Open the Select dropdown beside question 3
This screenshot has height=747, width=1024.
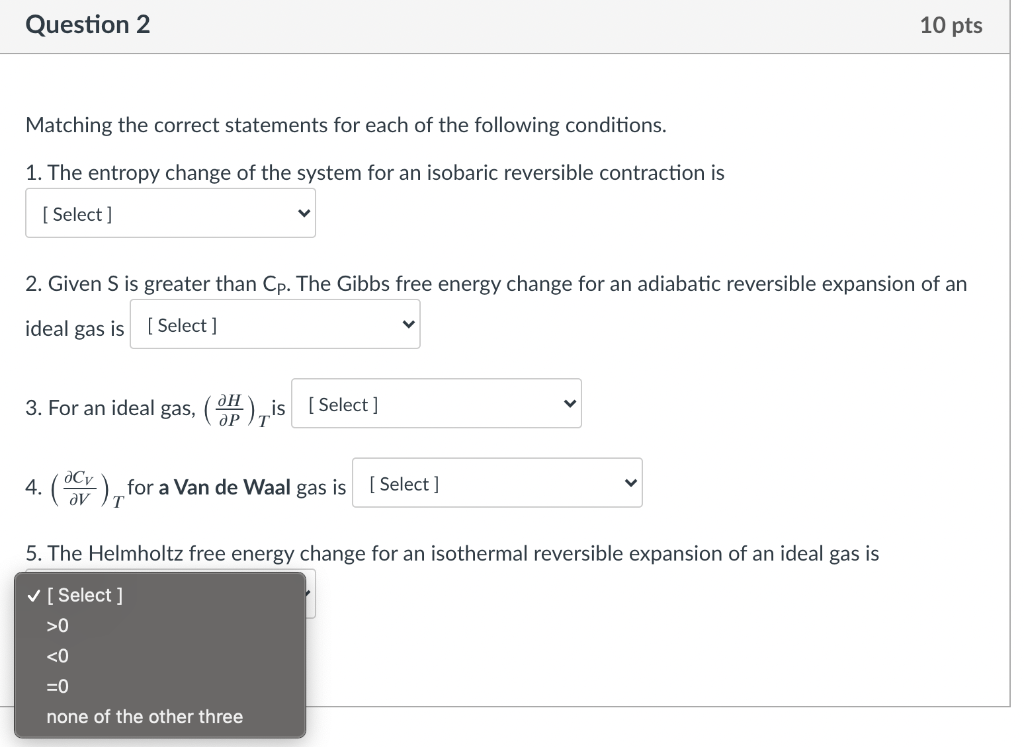point(436,403)
